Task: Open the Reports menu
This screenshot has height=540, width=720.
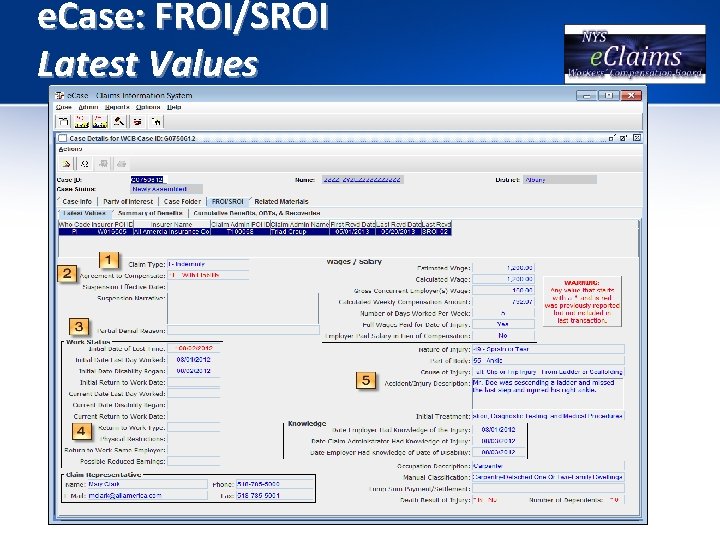Action: 117,107
